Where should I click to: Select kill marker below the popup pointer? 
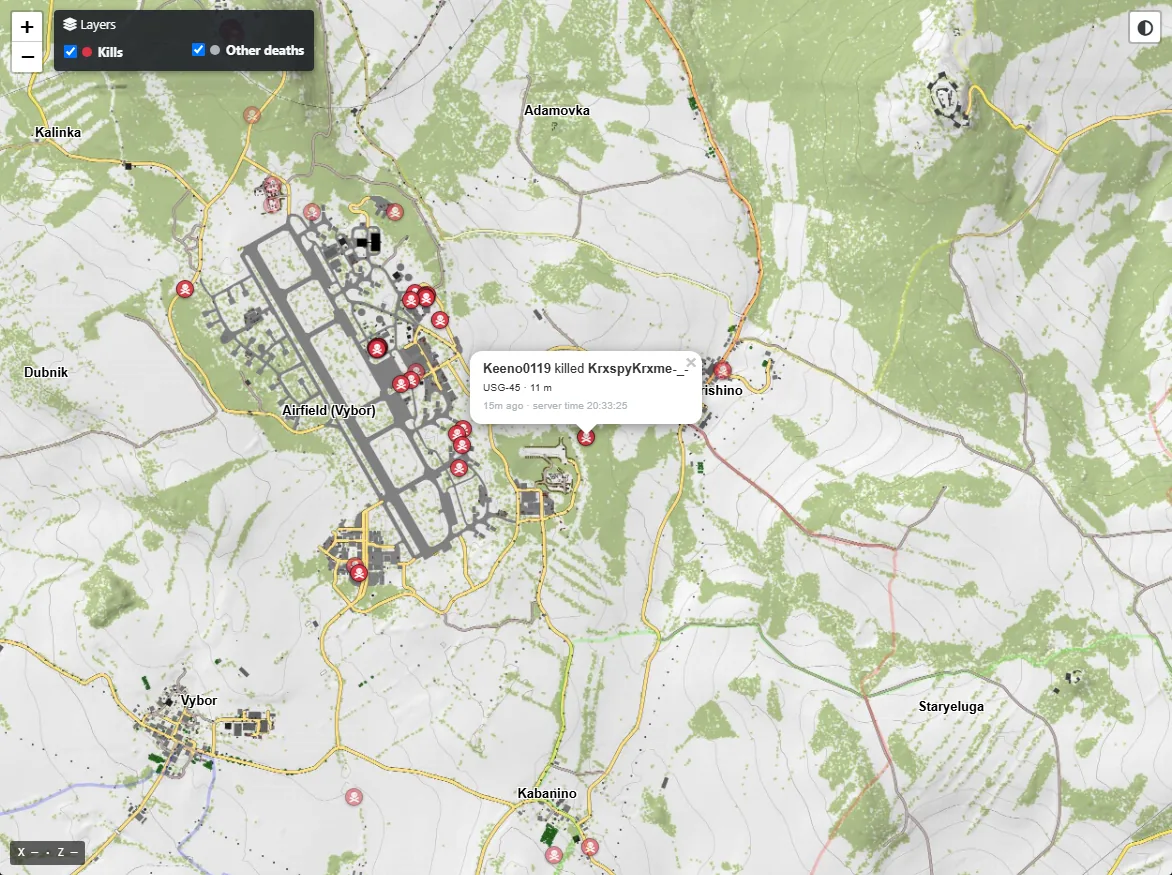(586, 437)
